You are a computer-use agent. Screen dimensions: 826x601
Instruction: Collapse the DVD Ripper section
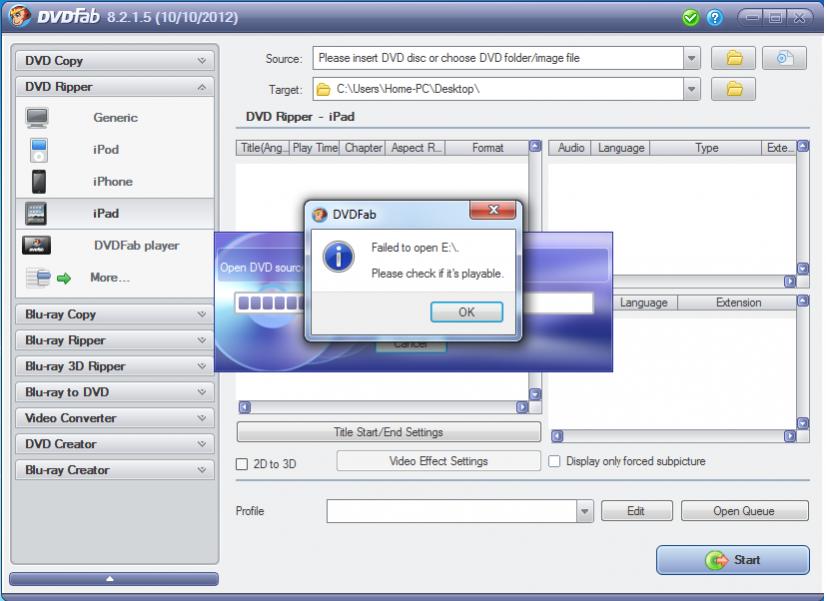[x=115, y=87]
